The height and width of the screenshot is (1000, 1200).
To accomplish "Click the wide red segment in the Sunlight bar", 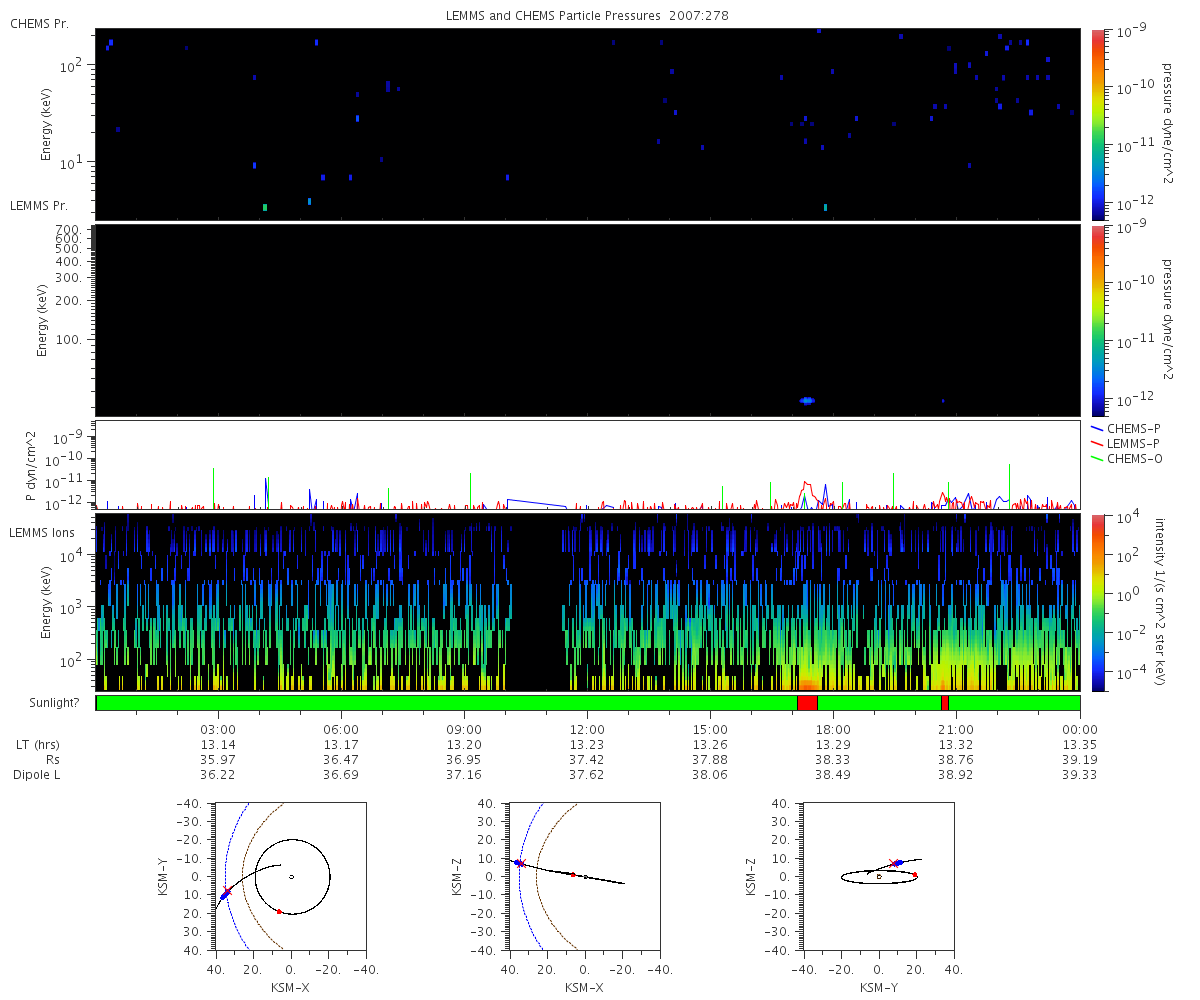I will pyautogui.click(x=807, y=703).
